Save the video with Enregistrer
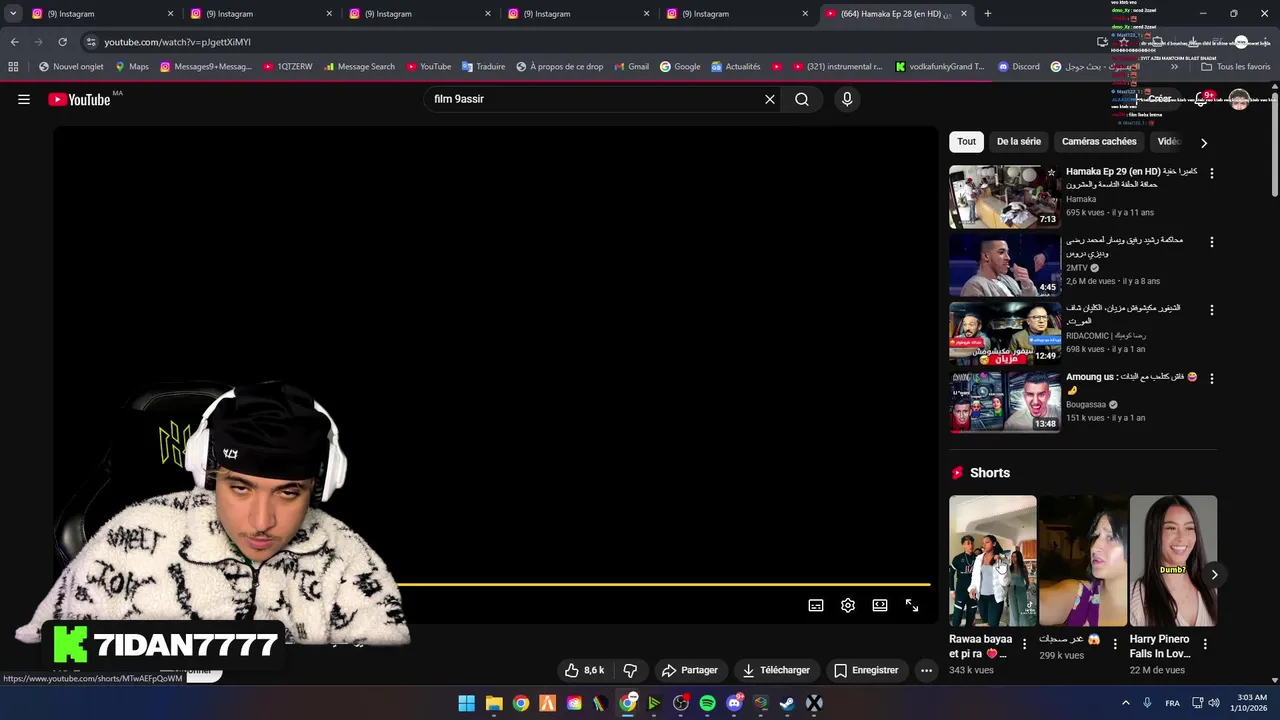1280x720 pixels. pos(866,670)
